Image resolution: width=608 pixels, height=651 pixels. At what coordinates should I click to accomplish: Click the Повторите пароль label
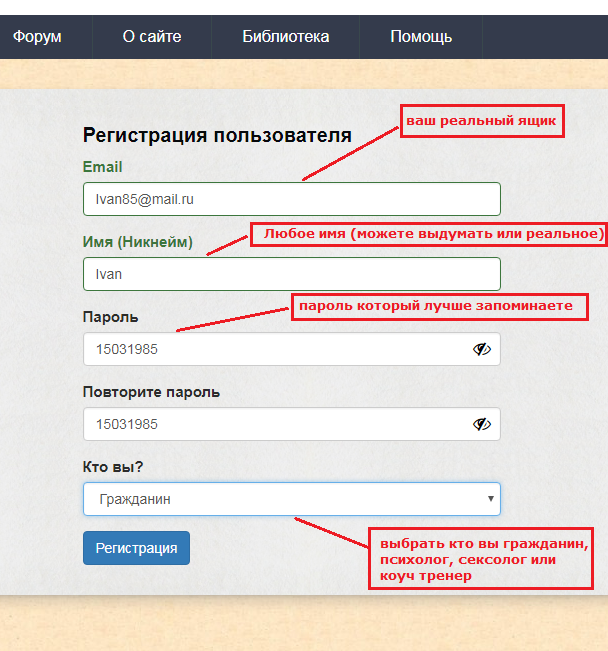(x=151, y=392)
